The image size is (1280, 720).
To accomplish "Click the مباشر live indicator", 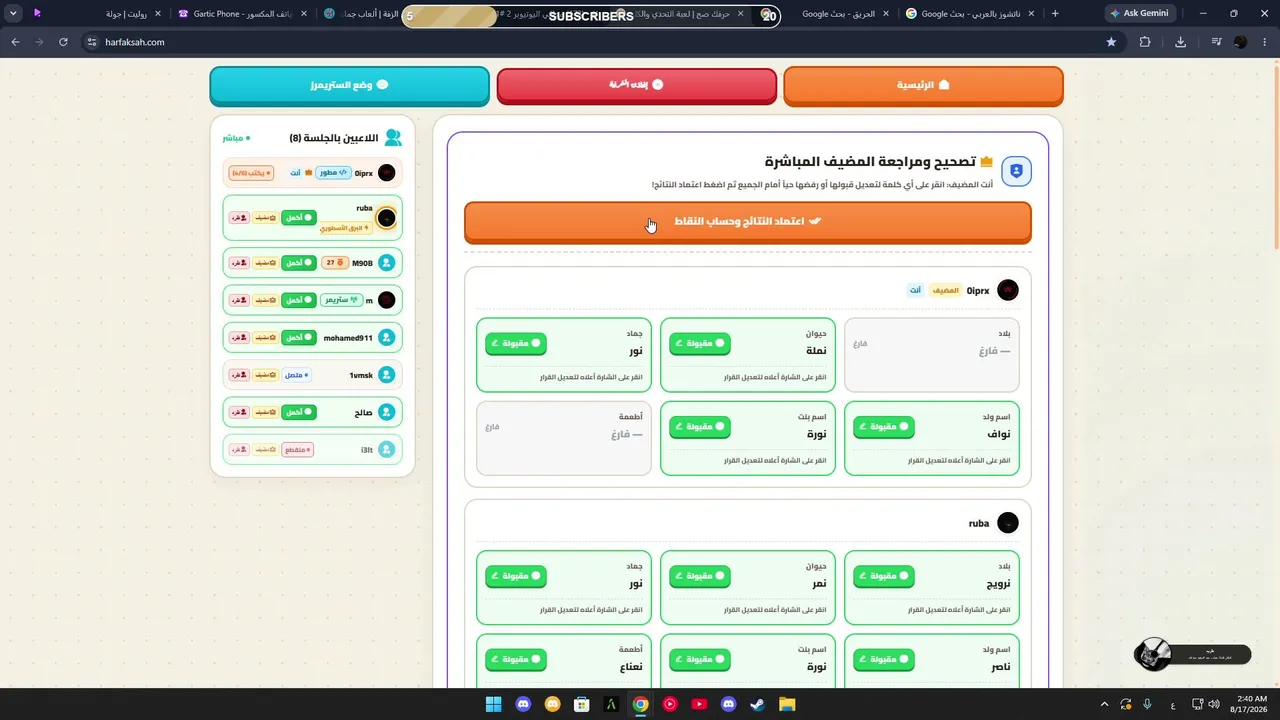I will [x=236, y=138].
